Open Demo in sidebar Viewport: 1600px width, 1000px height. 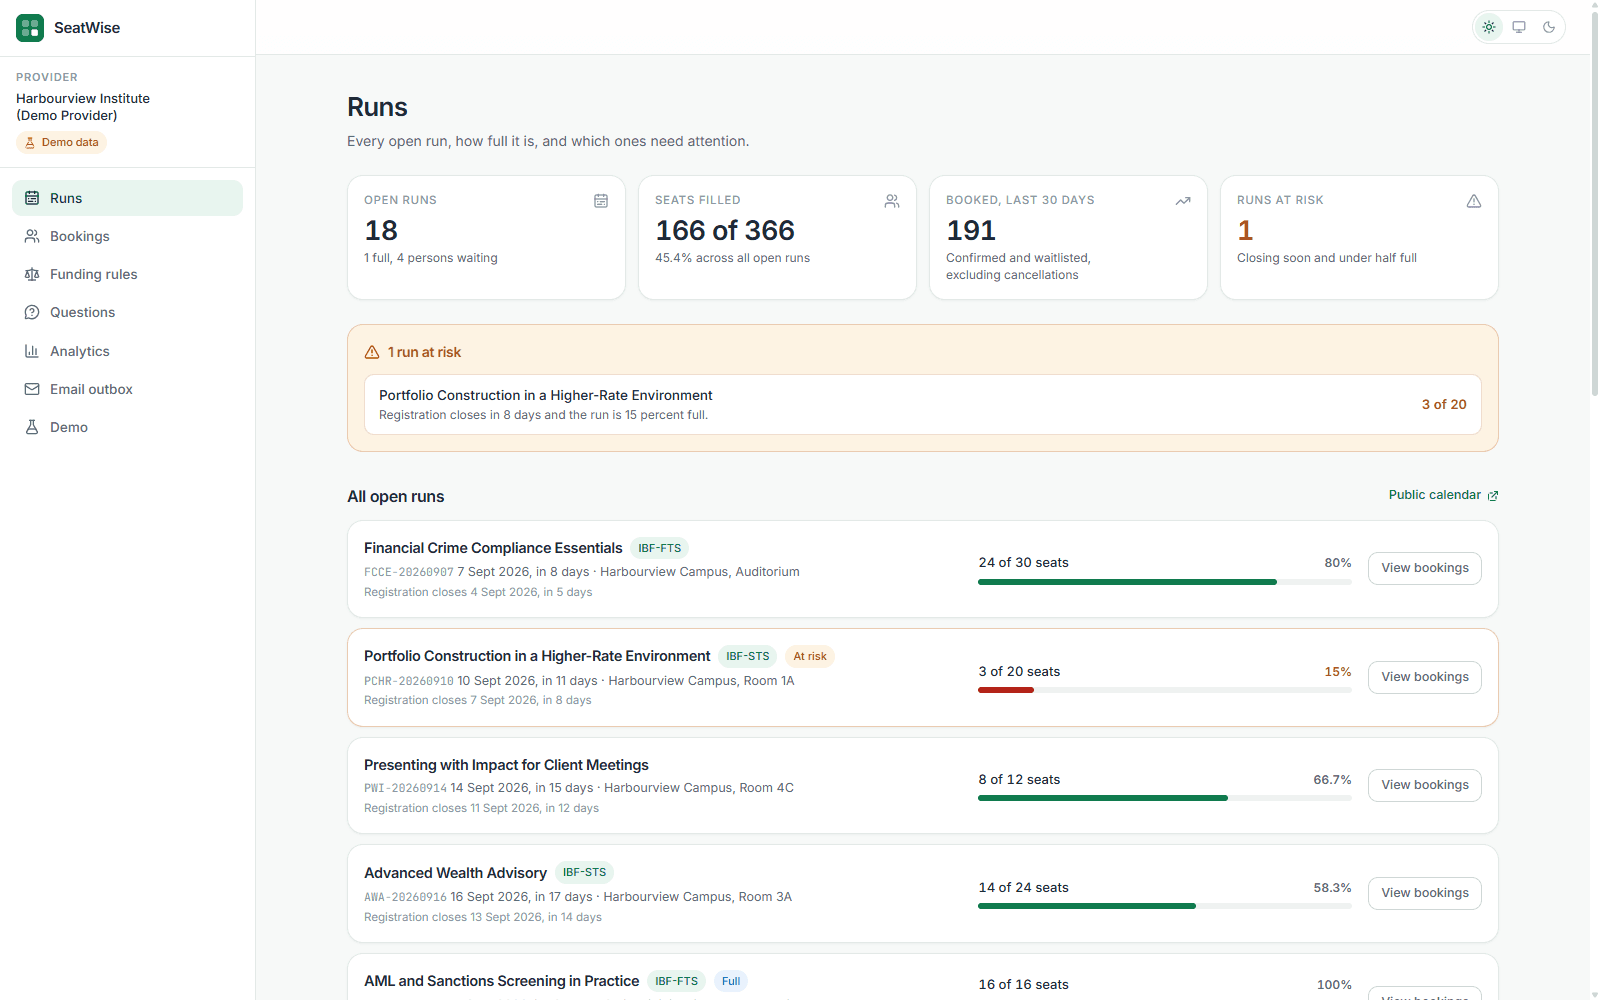(127, 427)
